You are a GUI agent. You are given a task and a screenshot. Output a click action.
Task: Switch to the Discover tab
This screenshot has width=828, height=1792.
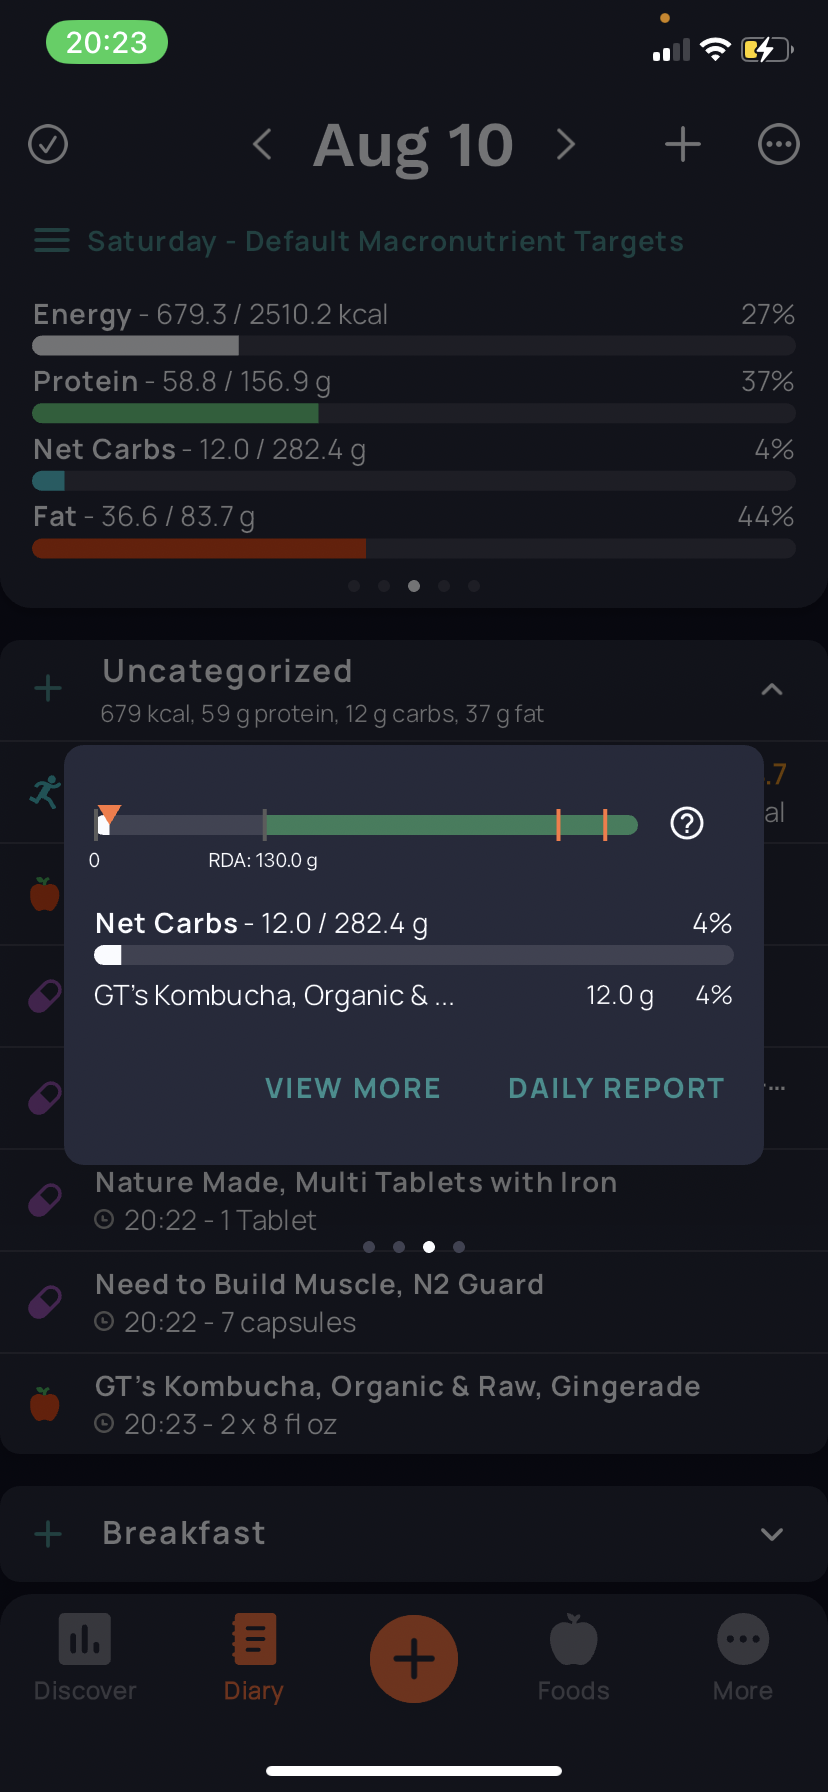click(85, 1657)
